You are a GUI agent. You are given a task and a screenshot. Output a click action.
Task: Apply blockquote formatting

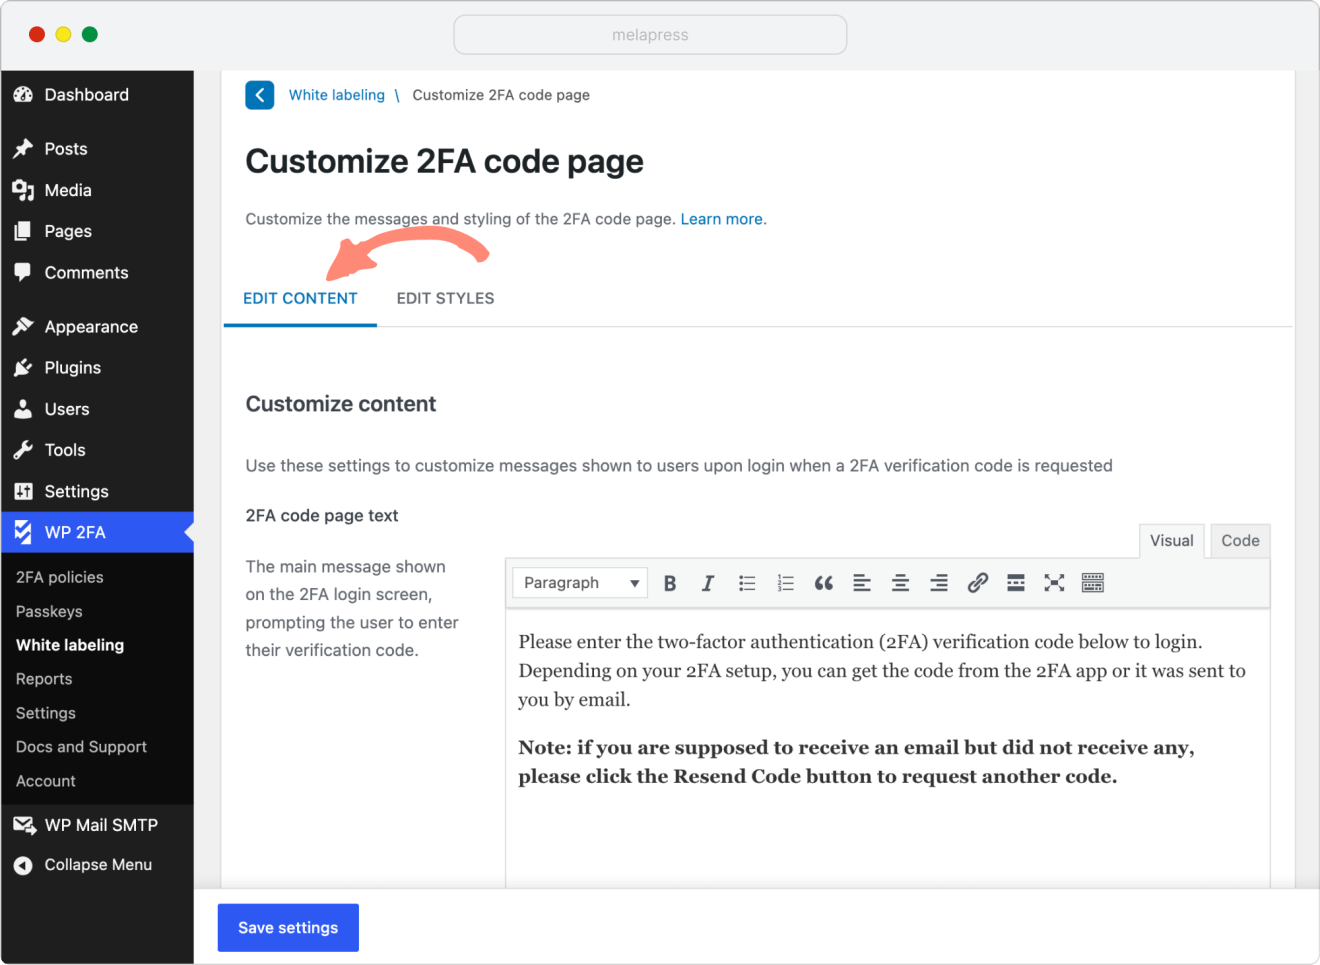(824, 583)
